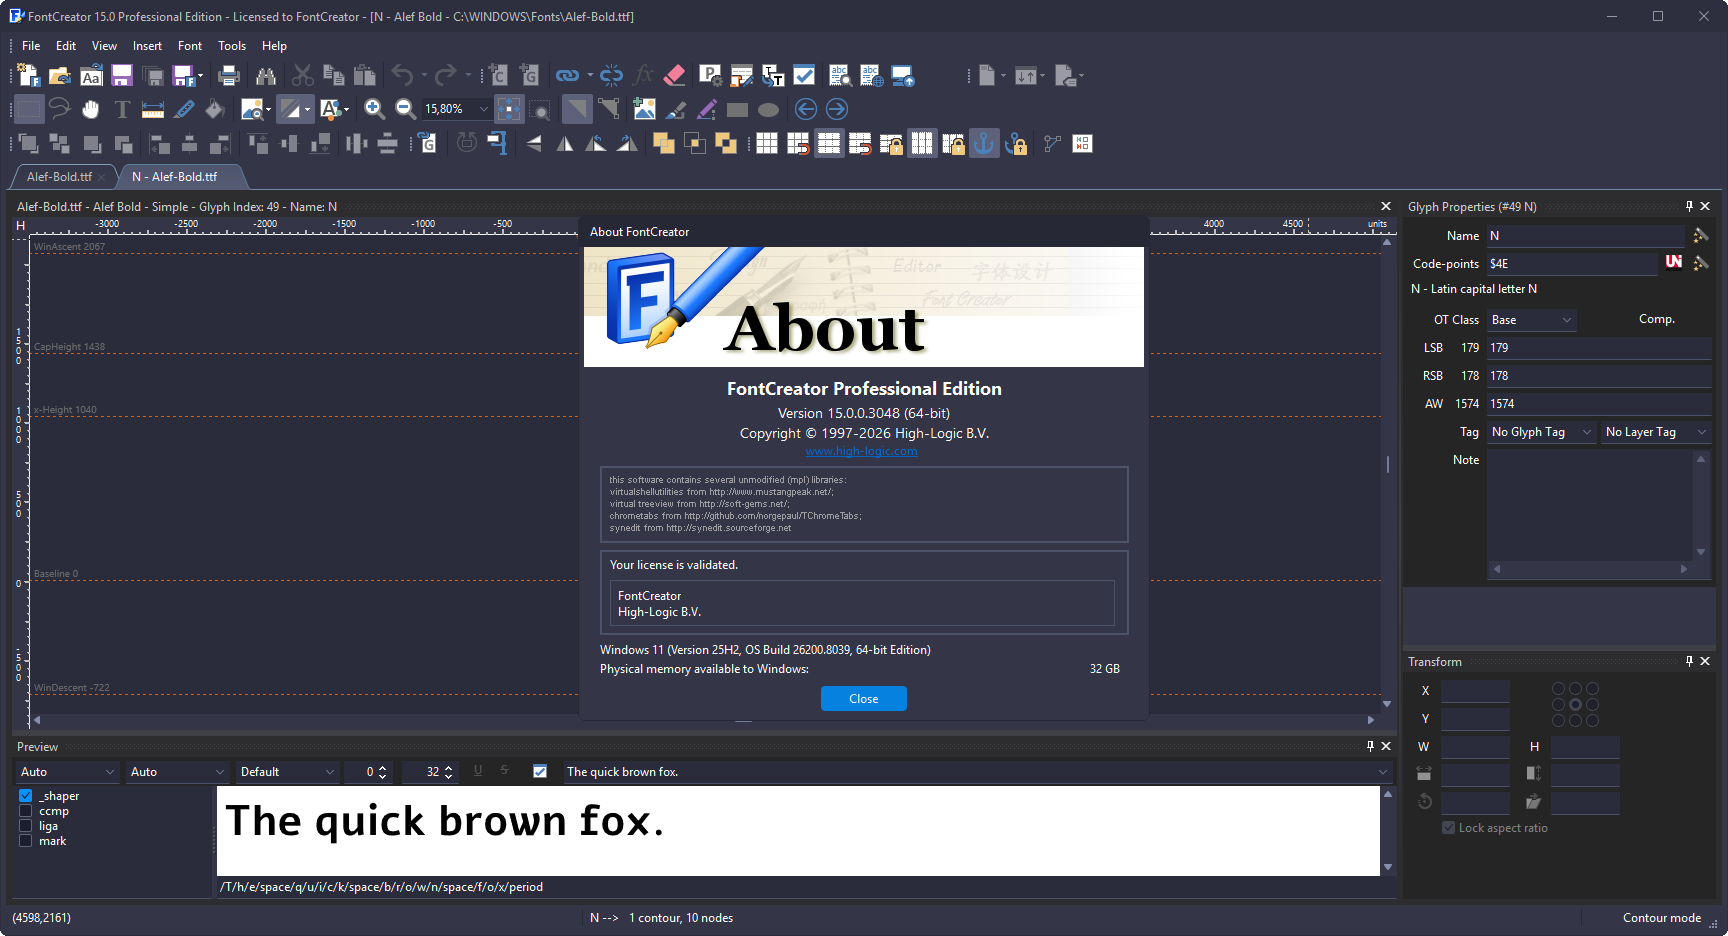Choose the Text tool (T icon)

tap(122, 109)
